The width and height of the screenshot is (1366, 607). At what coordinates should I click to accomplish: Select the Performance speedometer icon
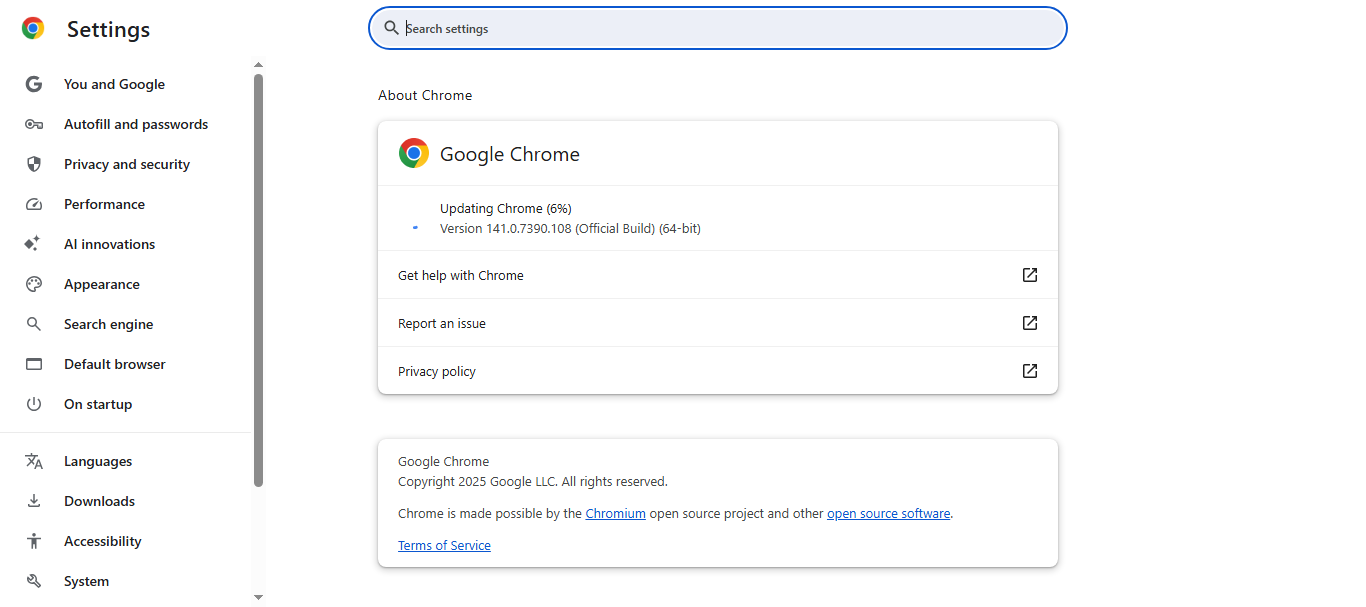point(35,204)
